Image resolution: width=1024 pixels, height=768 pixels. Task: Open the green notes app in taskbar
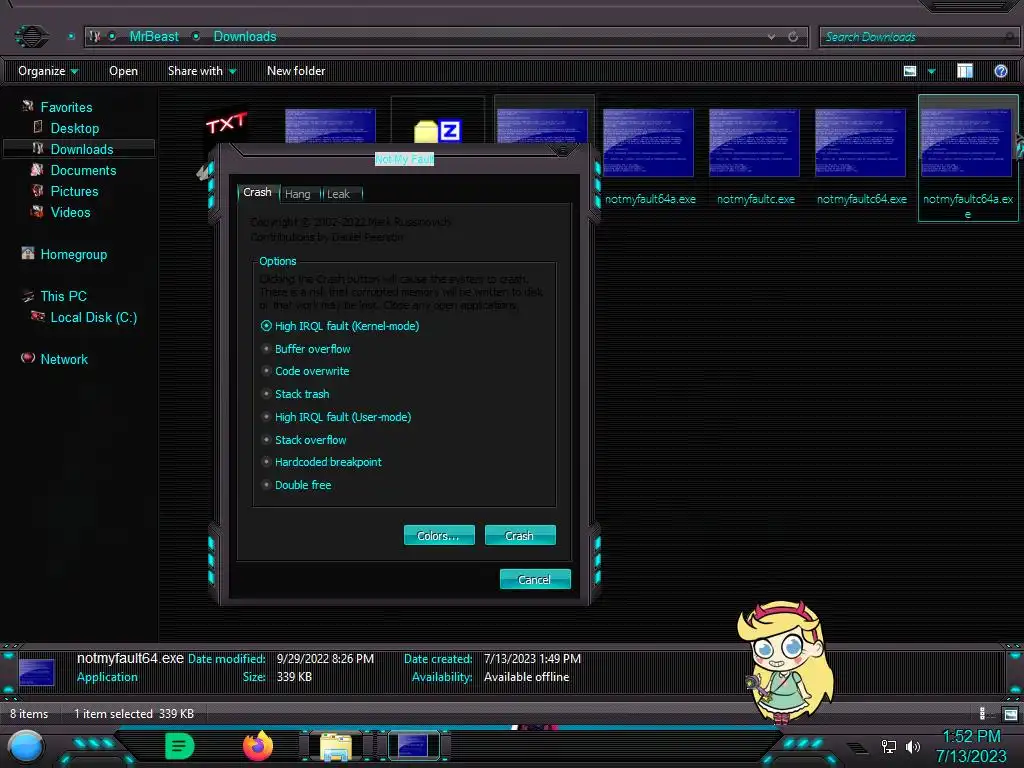tap(180, 746)
